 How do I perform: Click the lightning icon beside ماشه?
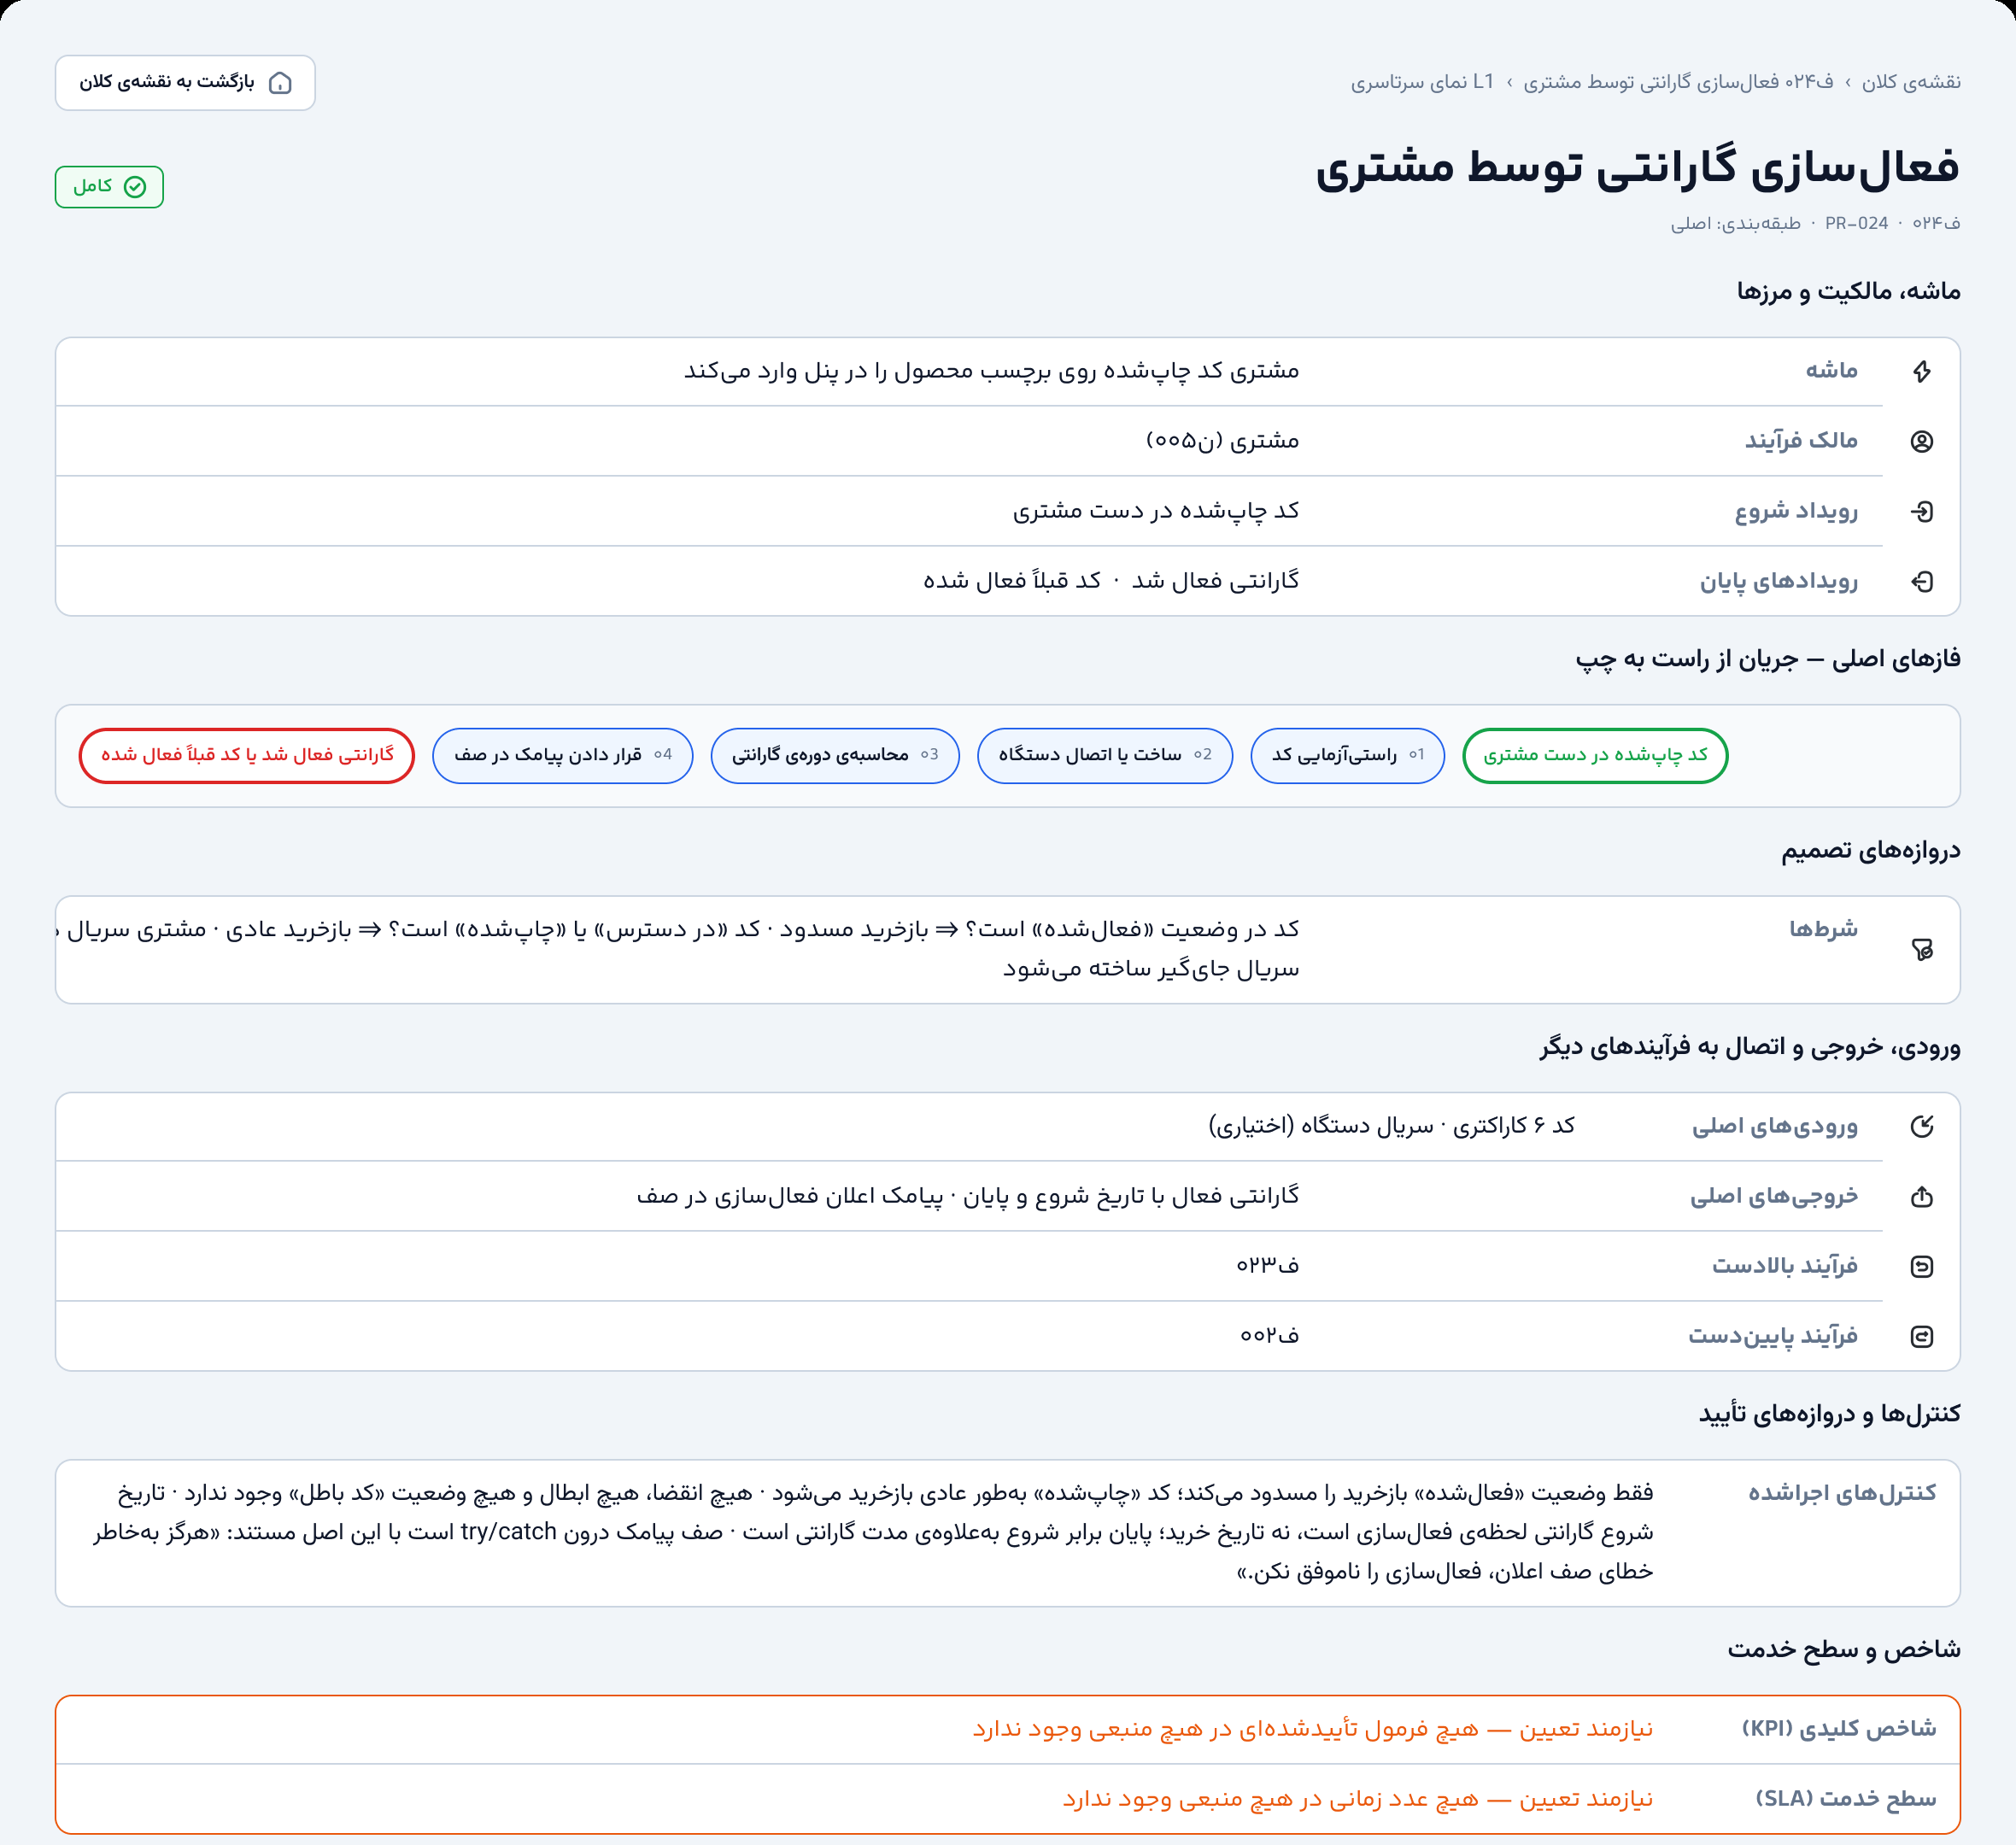pos(1922,371)
